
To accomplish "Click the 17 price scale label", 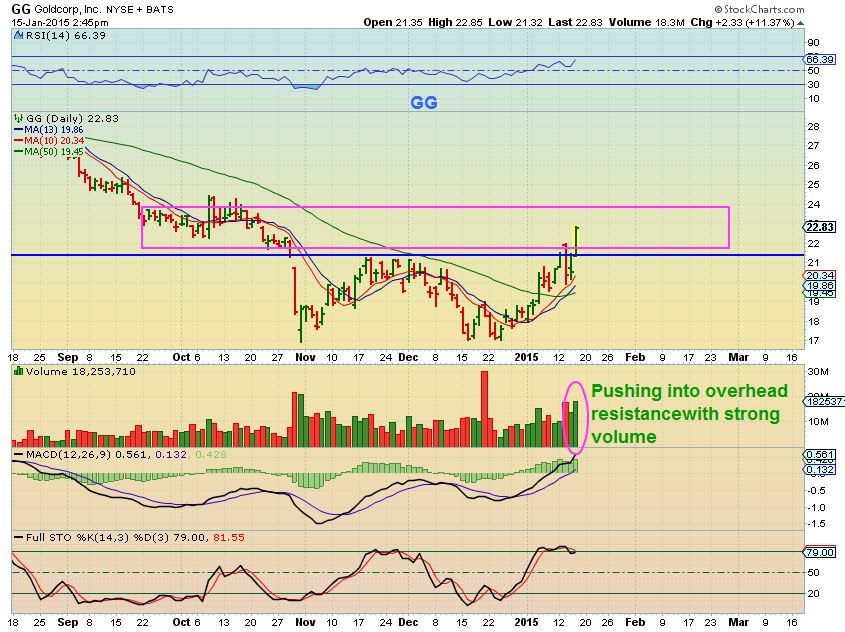I will (813, 341).
